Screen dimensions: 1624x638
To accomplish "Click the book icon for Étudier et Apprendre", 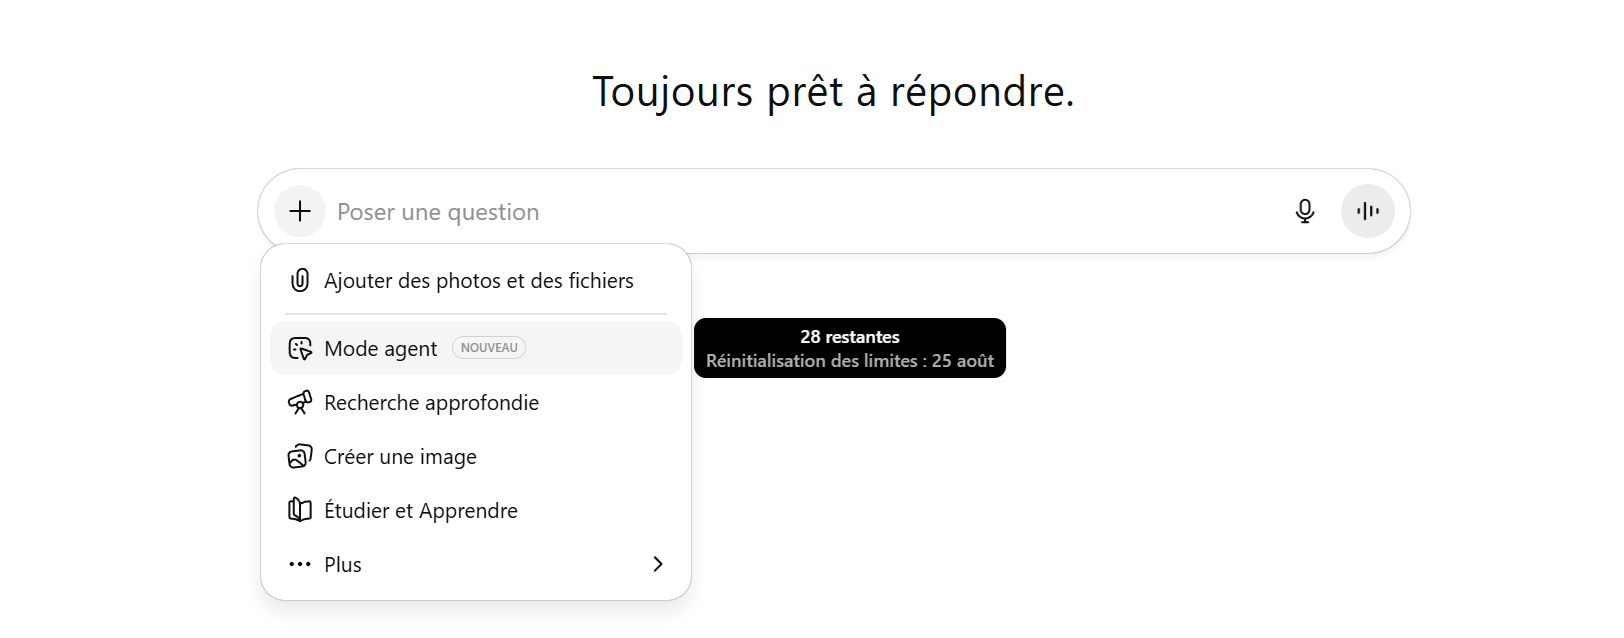I will [300, 511].
